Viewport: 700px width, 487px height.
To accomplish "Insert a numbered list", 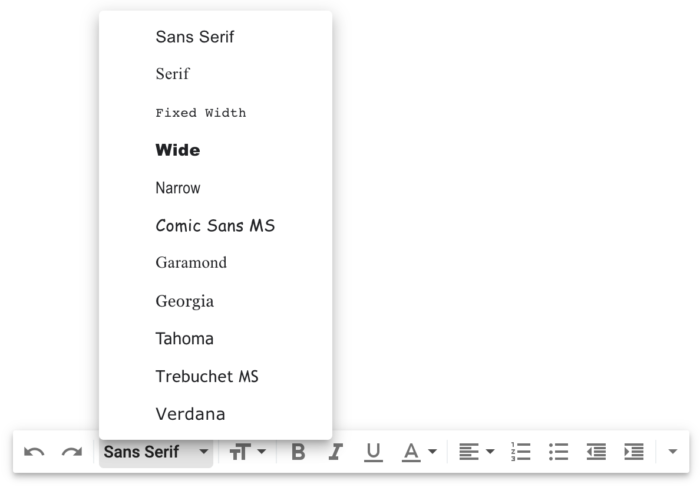I will coord(520,452).
